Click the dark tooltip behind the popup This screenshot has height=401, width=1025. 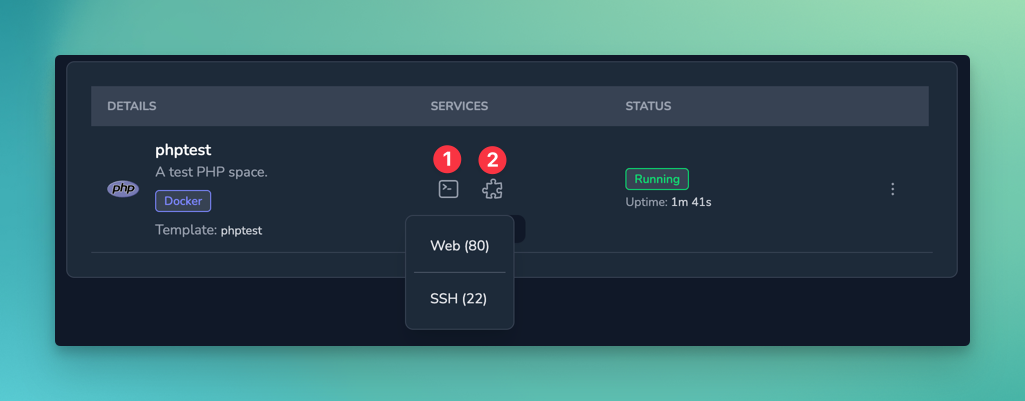(x=519, y=230)
